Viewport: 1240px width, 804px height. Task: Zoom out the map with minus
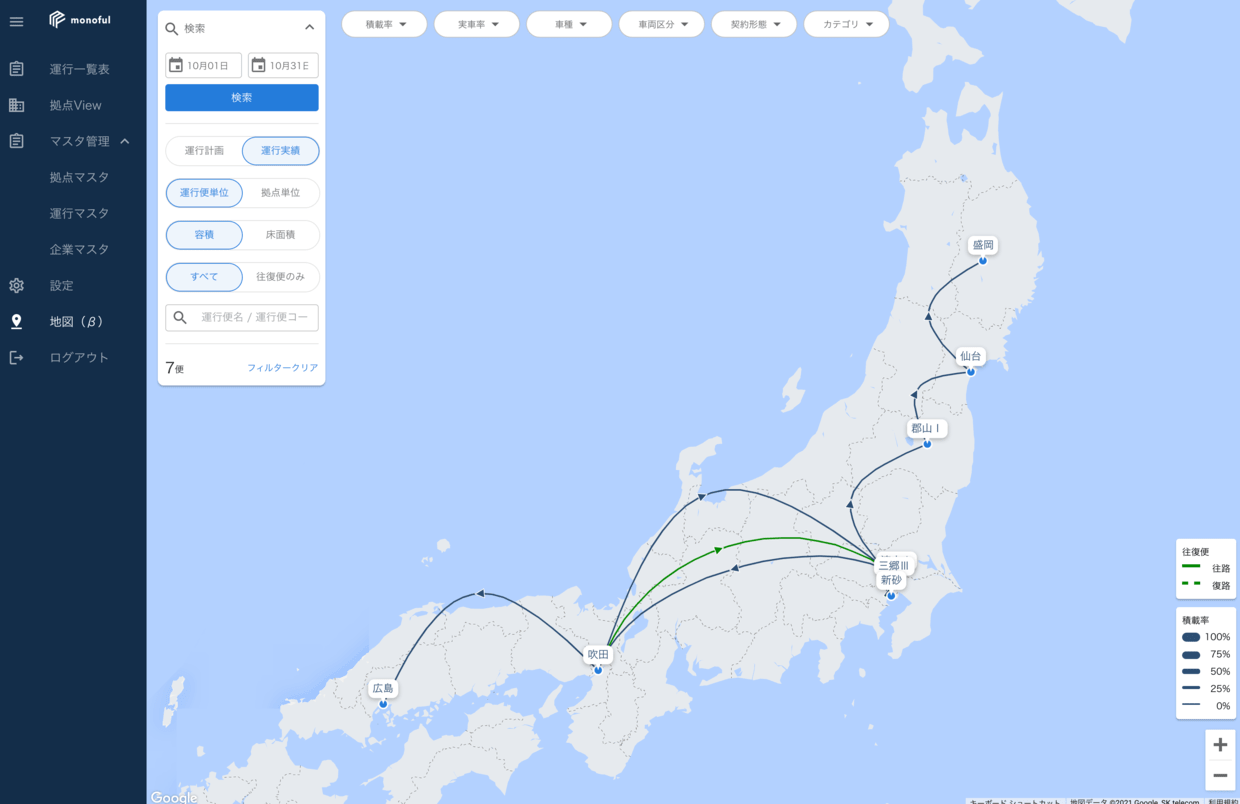[1220, 775]
